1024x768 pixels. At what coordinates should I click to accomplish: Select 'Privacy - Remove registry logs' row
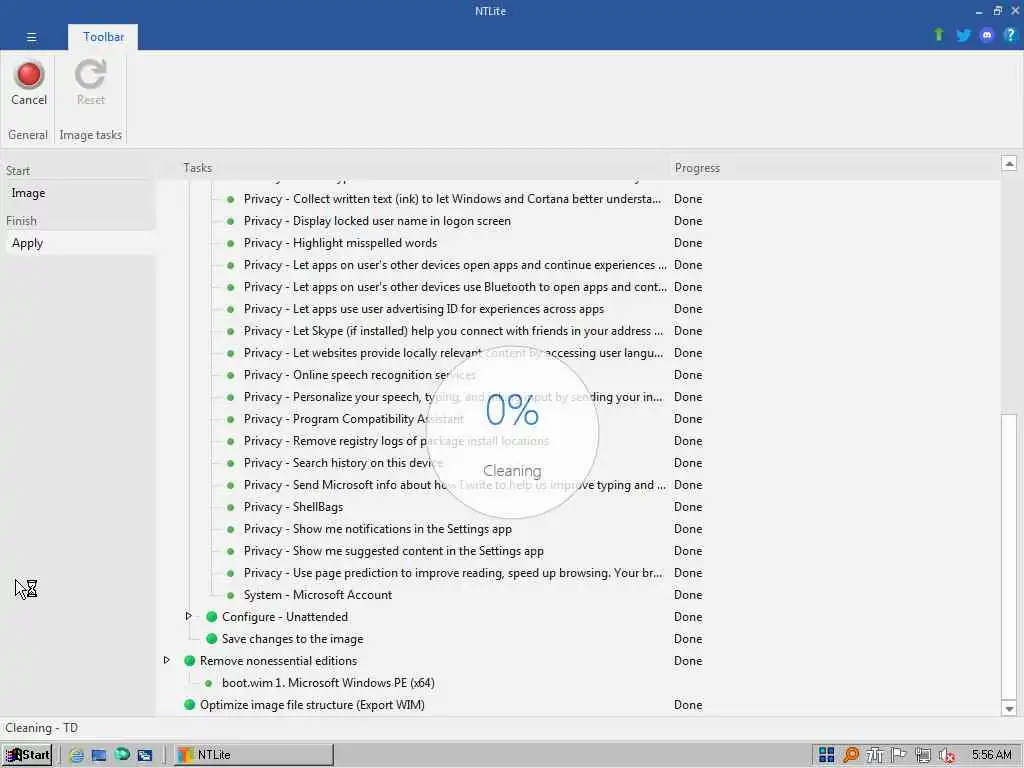point(396,441)
